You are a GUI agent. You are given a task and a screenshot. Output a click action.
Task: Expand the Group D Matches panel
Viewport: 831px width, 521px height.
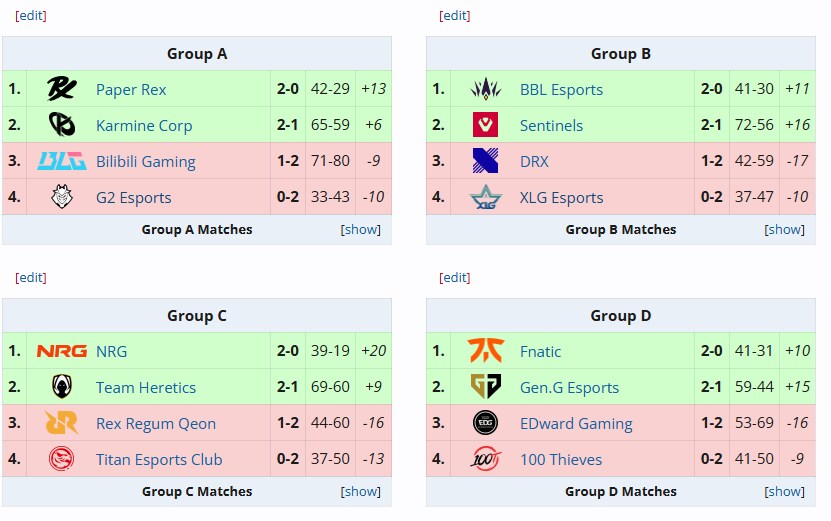pyautogui.click(x=784, y=491)
